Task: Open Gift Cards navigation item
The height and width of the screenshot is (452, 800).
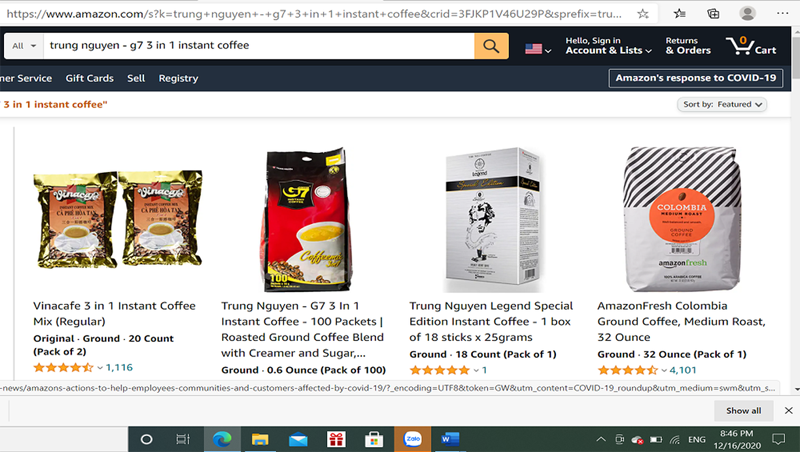Action: pyautogui.click(x=89, y=78)
